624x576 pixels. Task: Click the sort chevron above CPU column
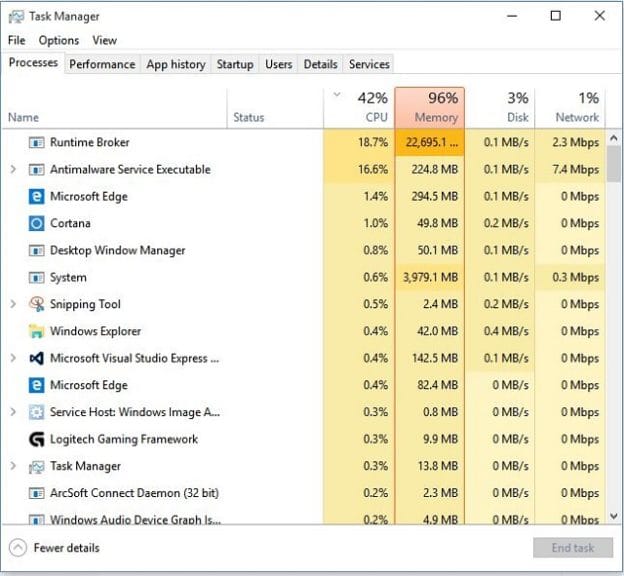click(337, 95)
